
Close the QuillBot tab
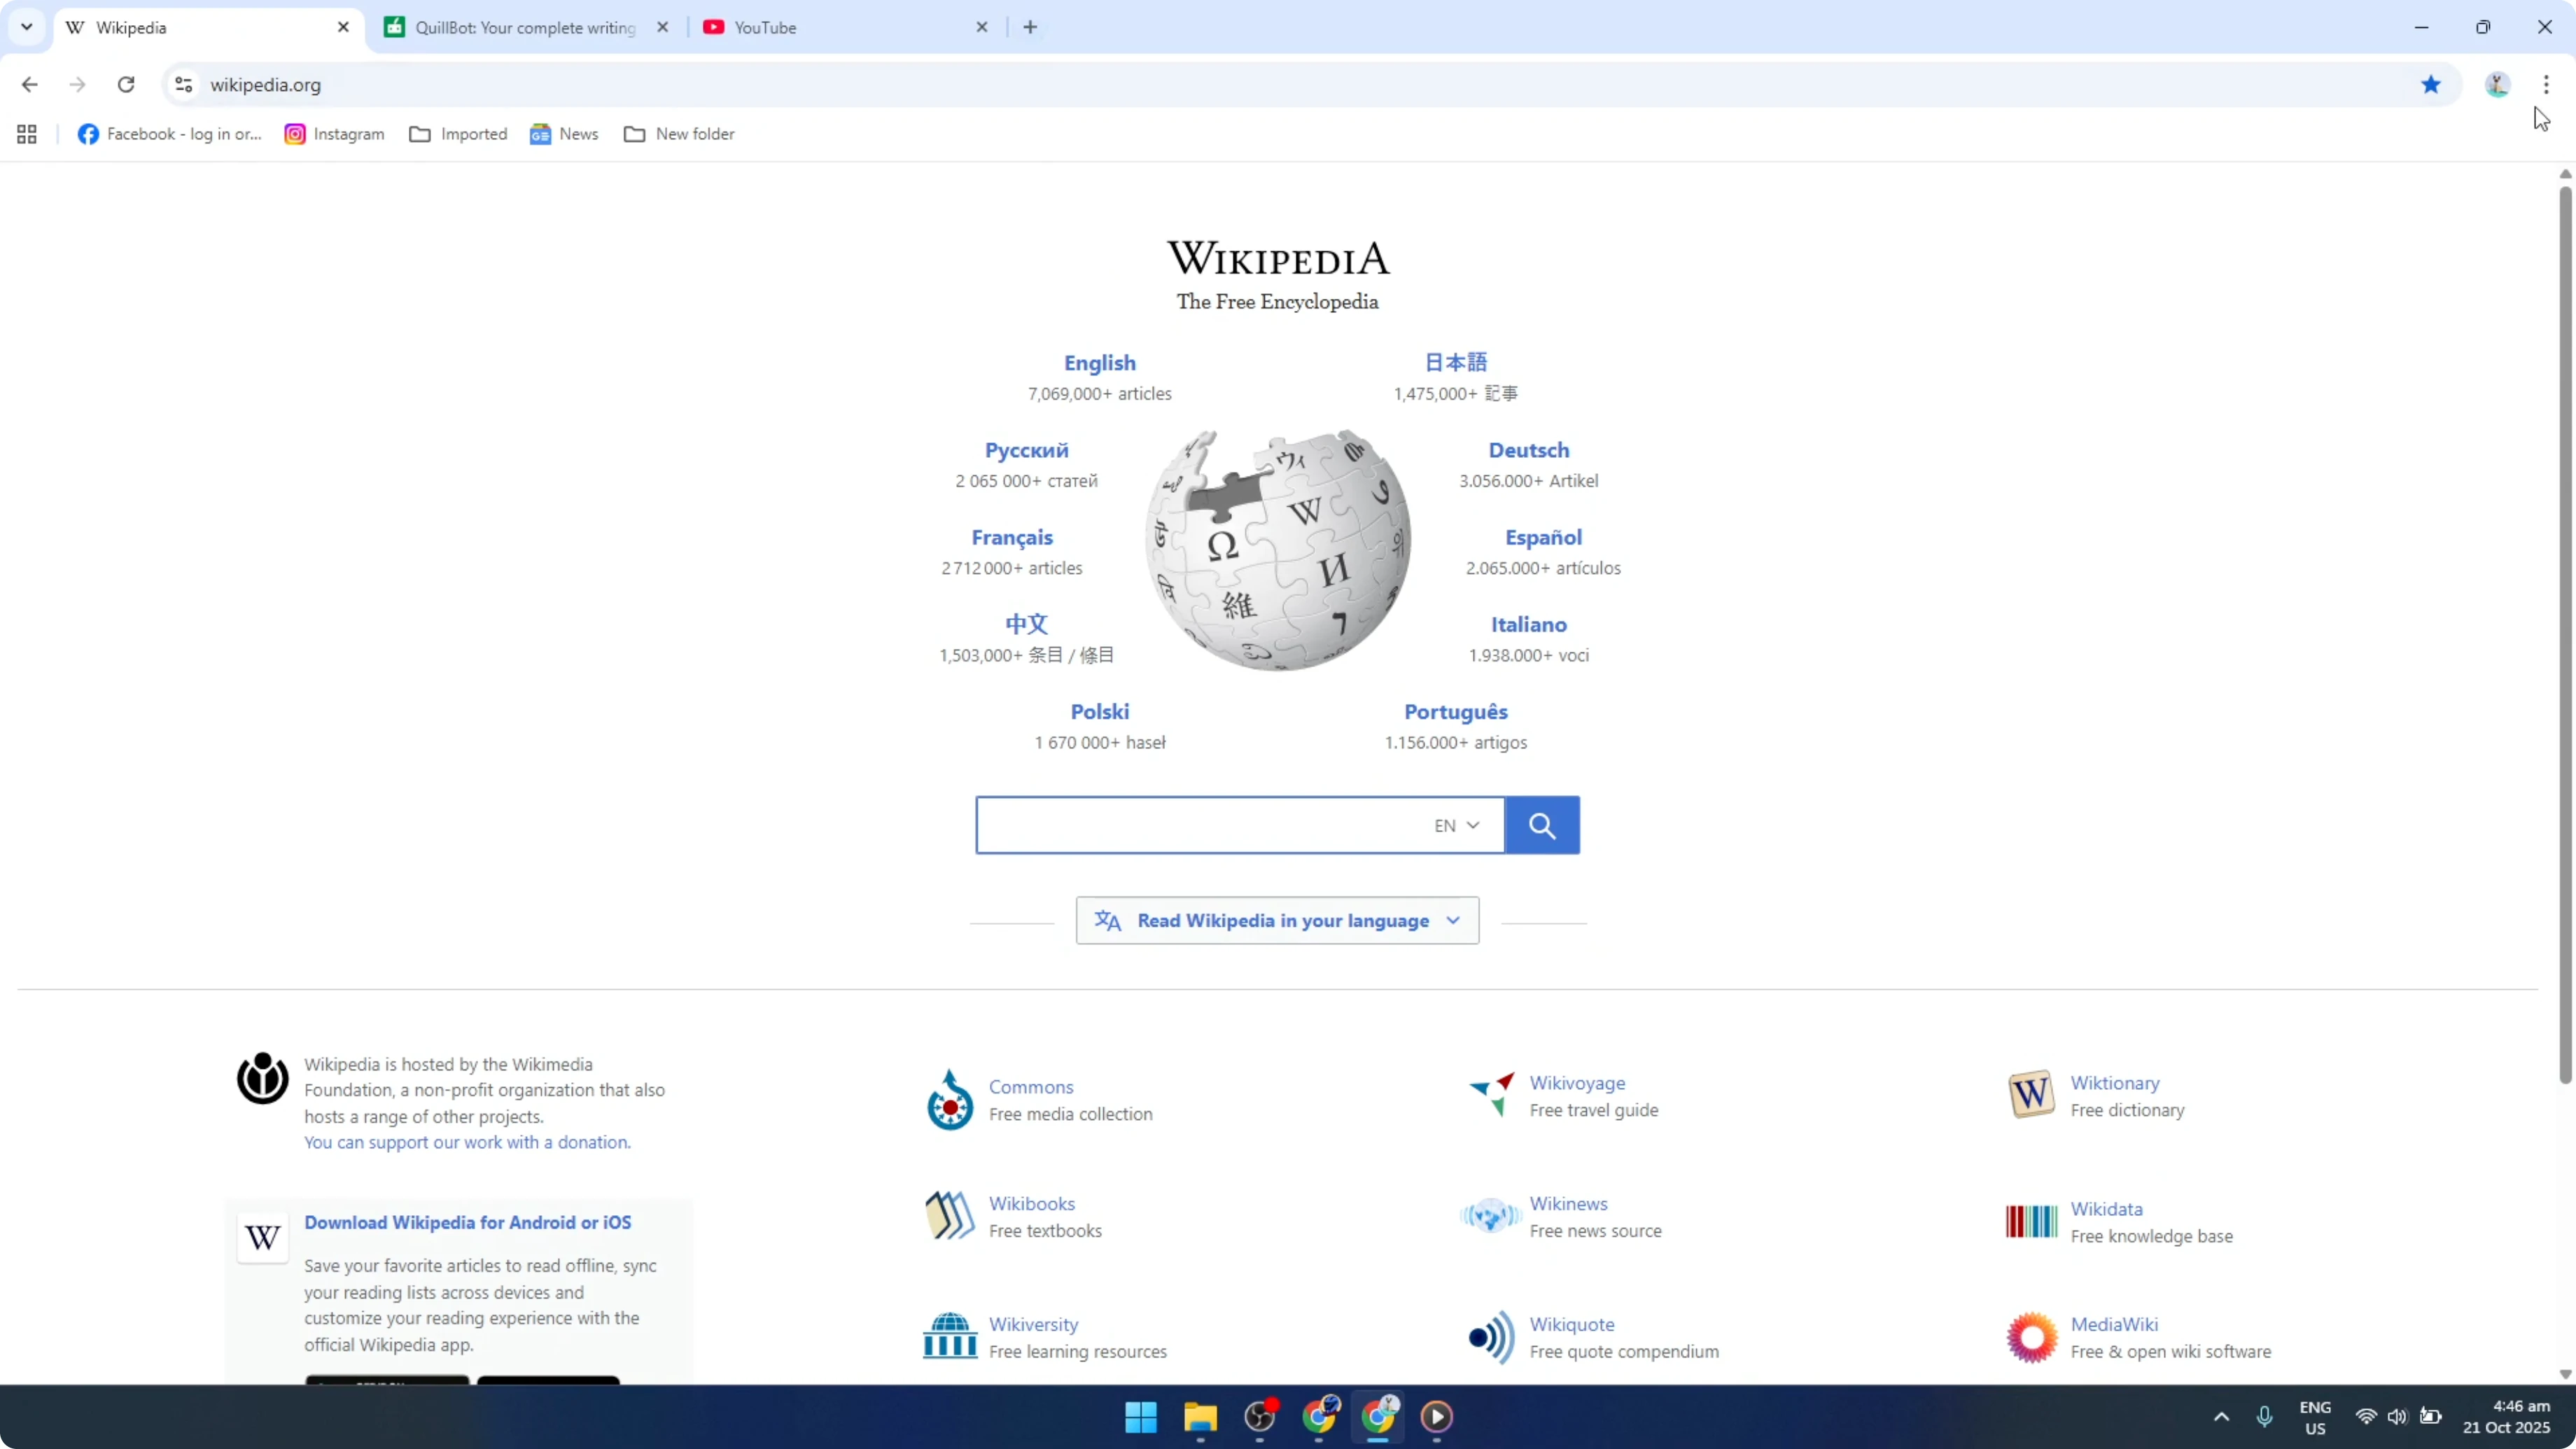(662, 27)
